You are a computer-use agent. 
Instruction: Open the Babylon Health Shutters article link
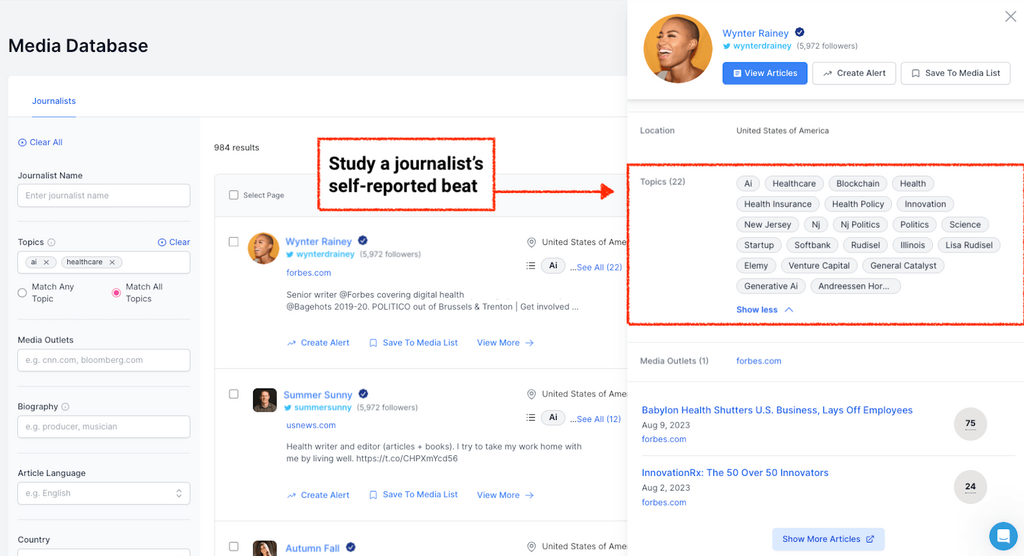click(x=777, y=410)
